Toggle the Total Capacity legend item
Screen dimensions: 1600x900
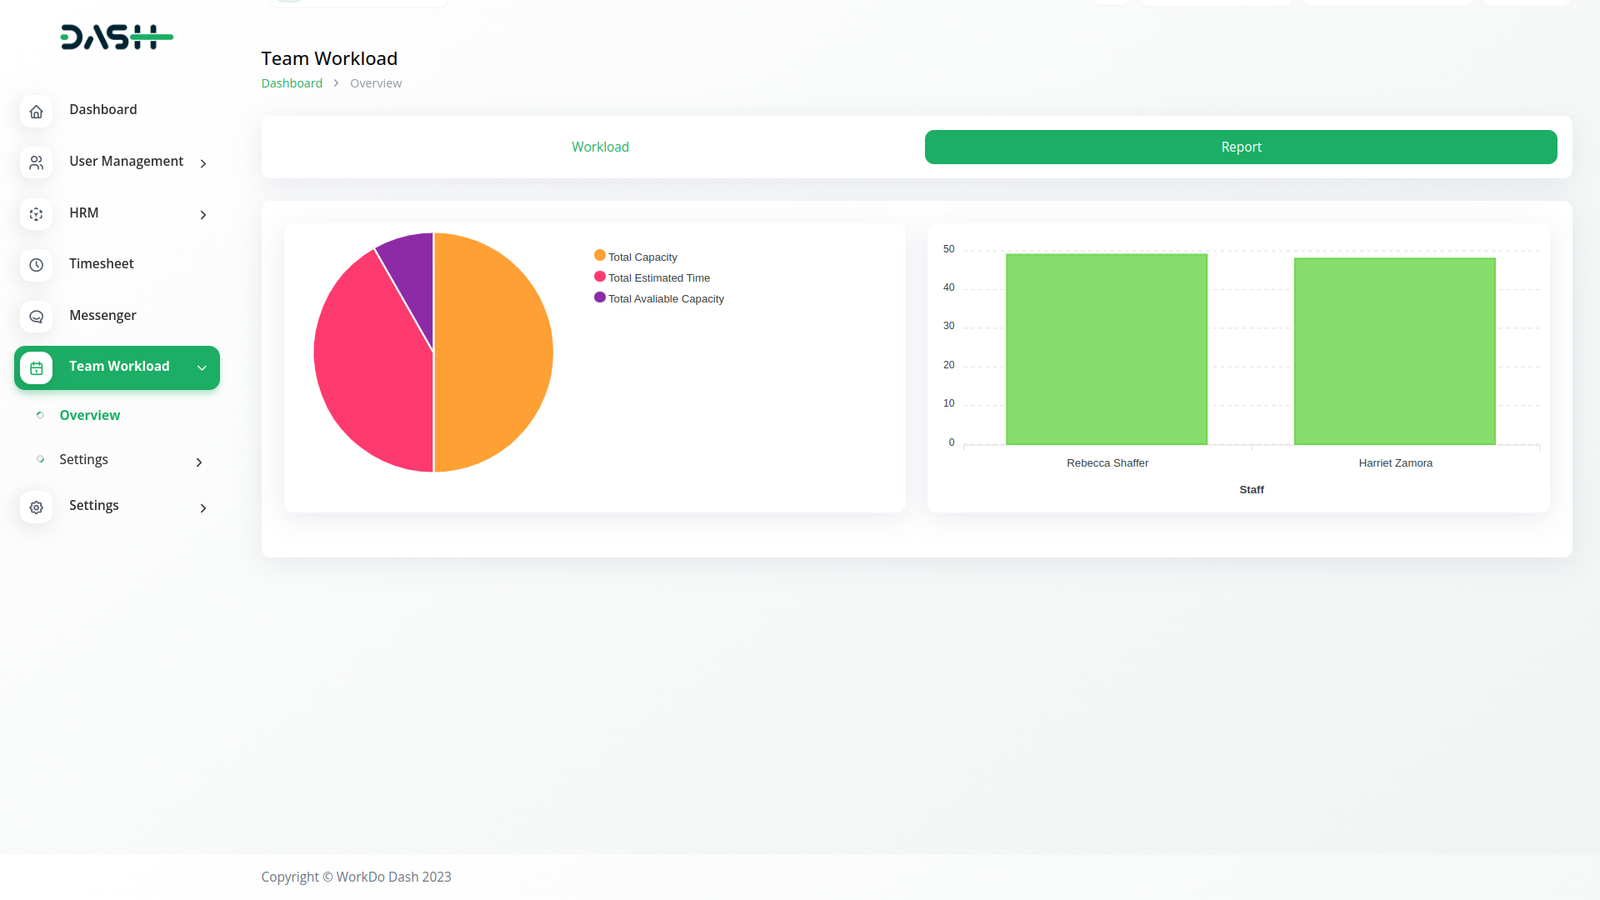coord(641,257)
